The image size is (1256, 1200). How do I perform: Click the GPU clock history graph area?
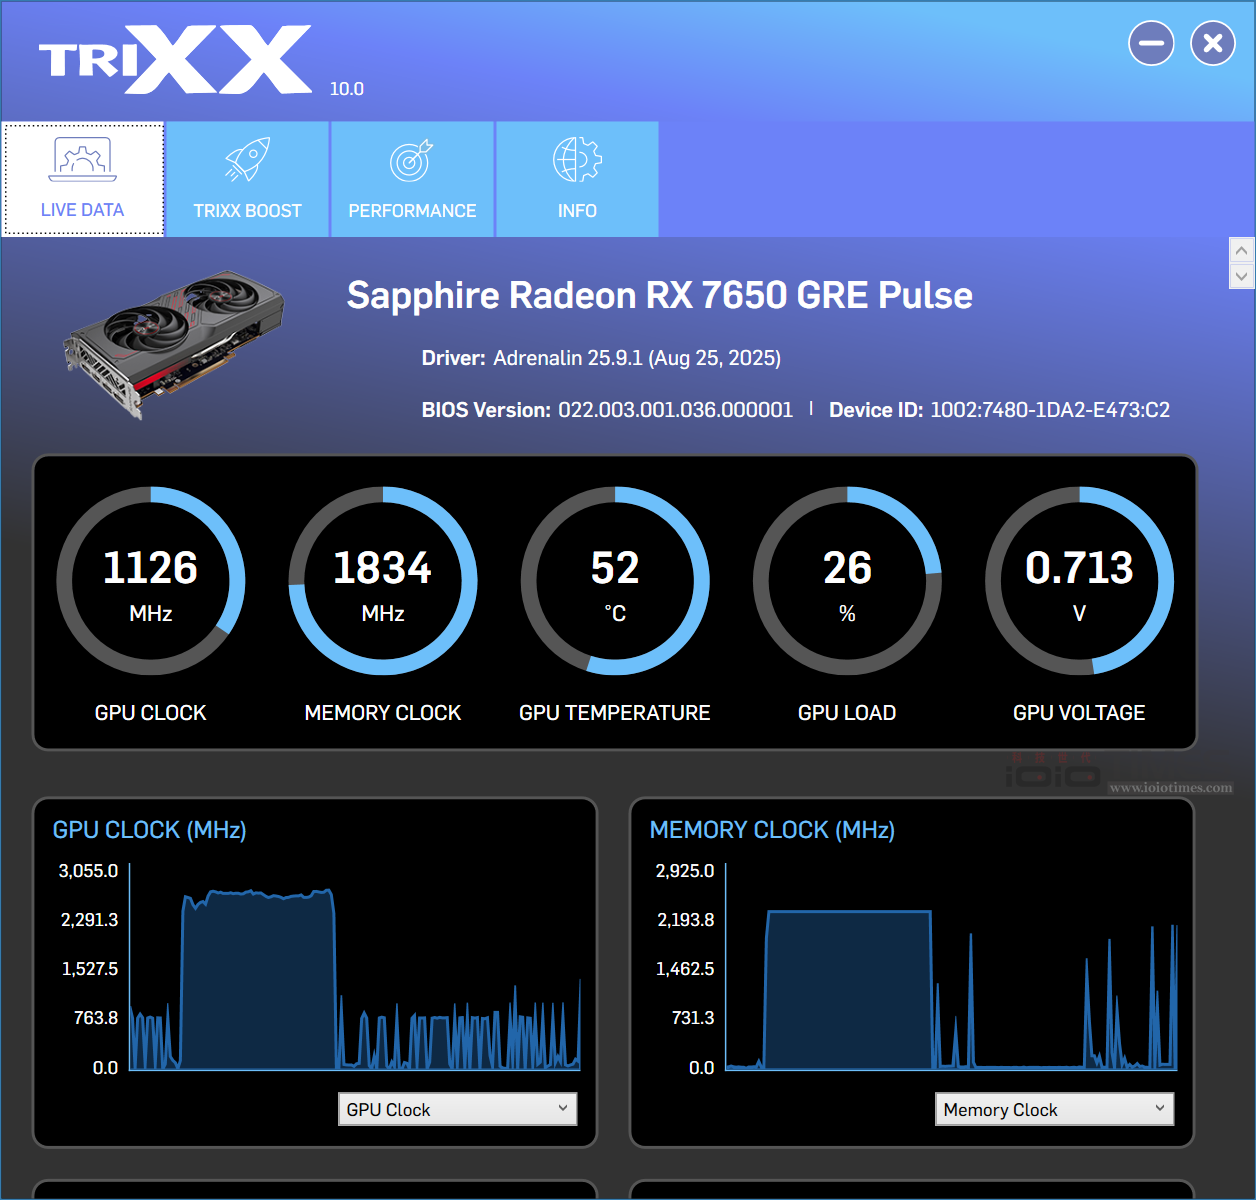[356, 968]
